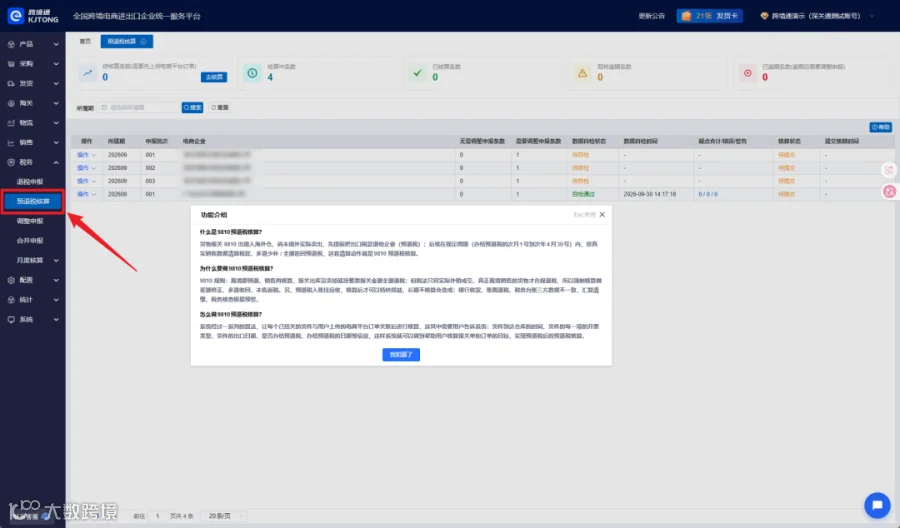Open the 操作 dropdown for batch 002
900x528 pixels.
tap(86, 168)
